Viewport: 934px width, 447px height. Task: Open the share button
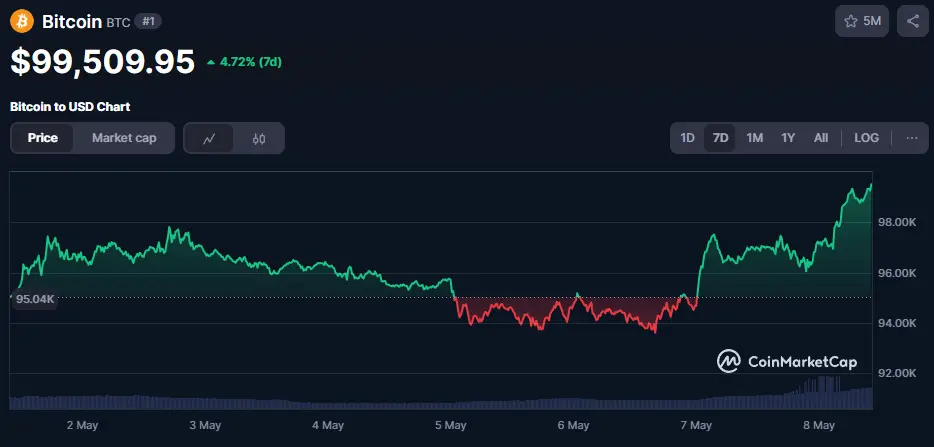tap(913, 21)
